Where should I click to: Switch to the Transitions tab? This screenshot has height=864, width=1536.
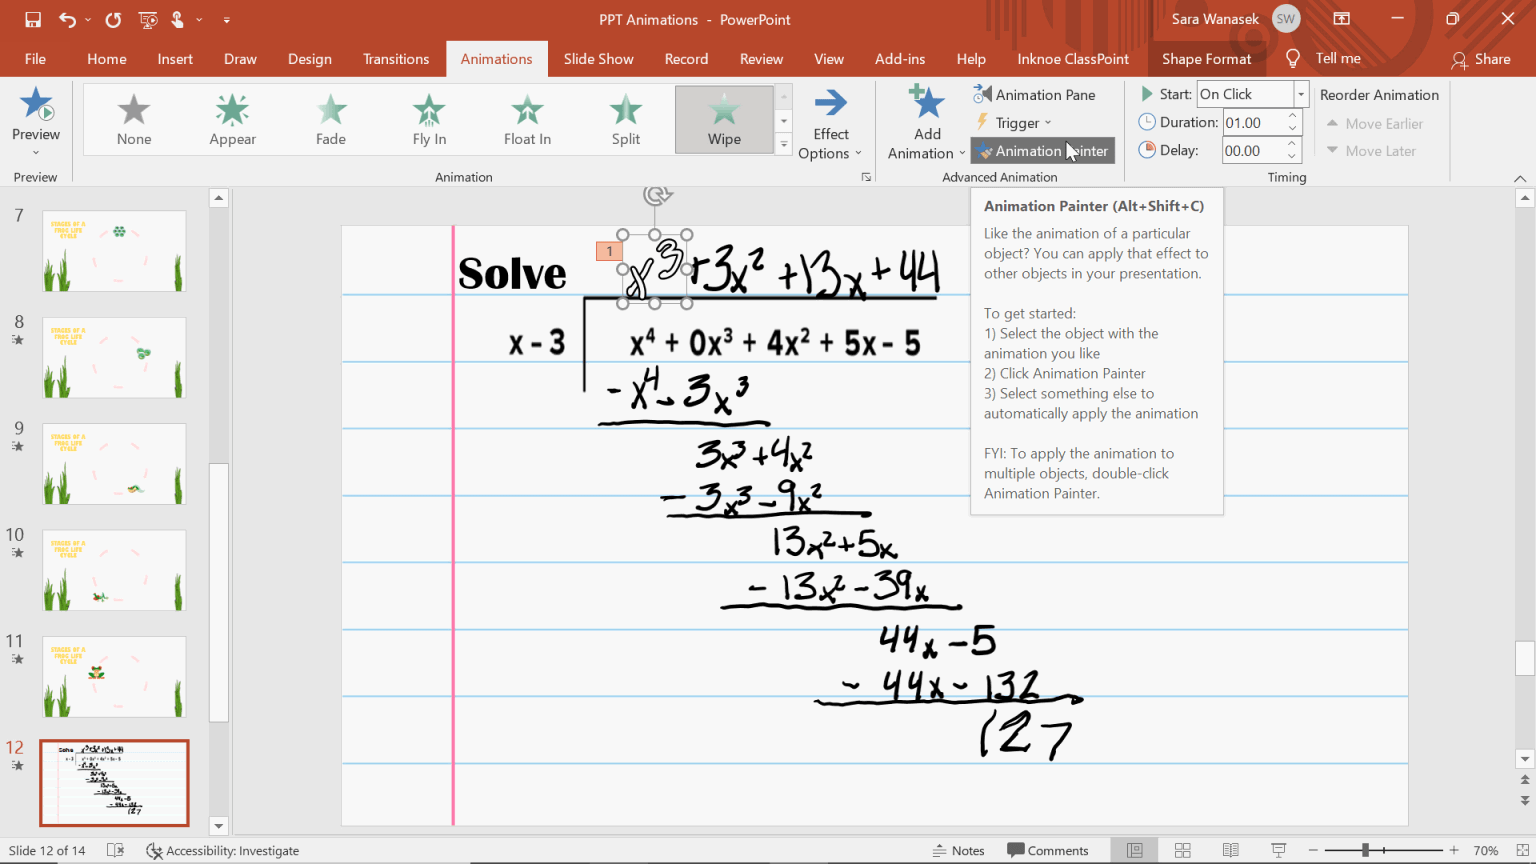[396, 59]
